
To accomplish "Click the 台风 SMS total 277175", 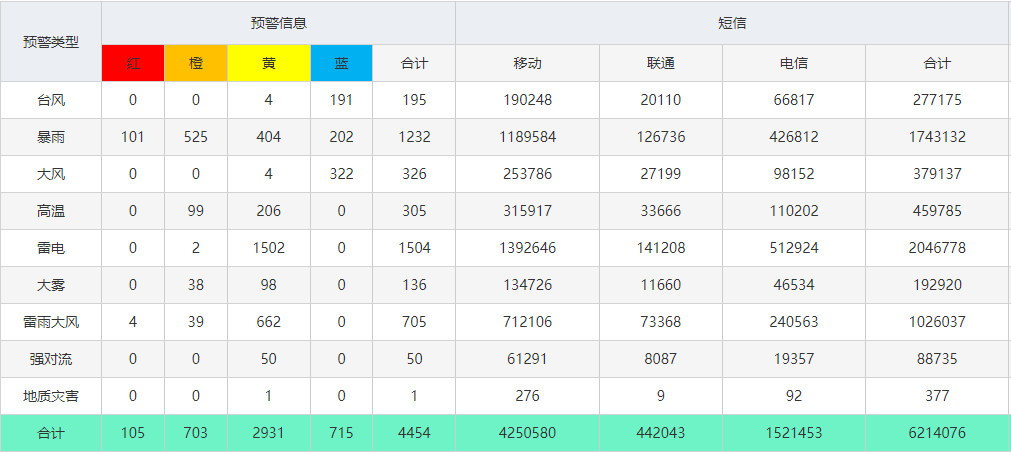I will click(x=939, y=100).
